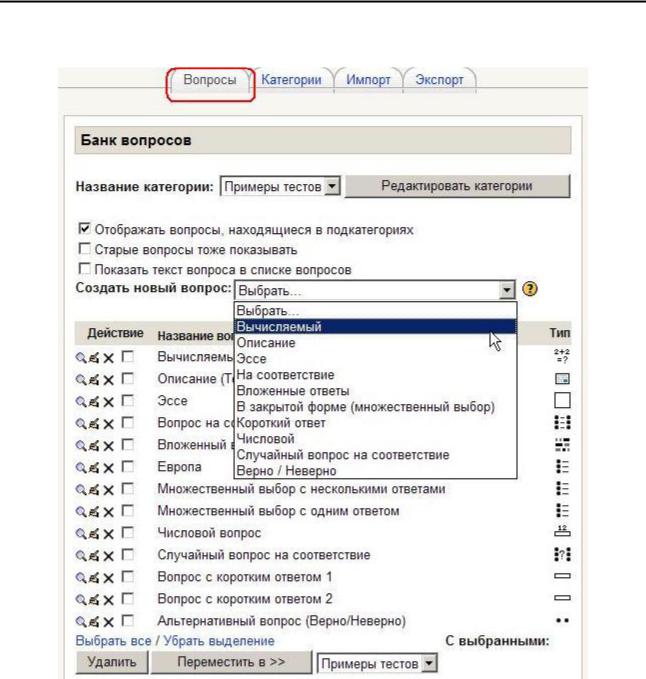Click the Редактировать категории button
Image resolution: width=646 pixels, height=679 pixels.
[x=457, y=186]
